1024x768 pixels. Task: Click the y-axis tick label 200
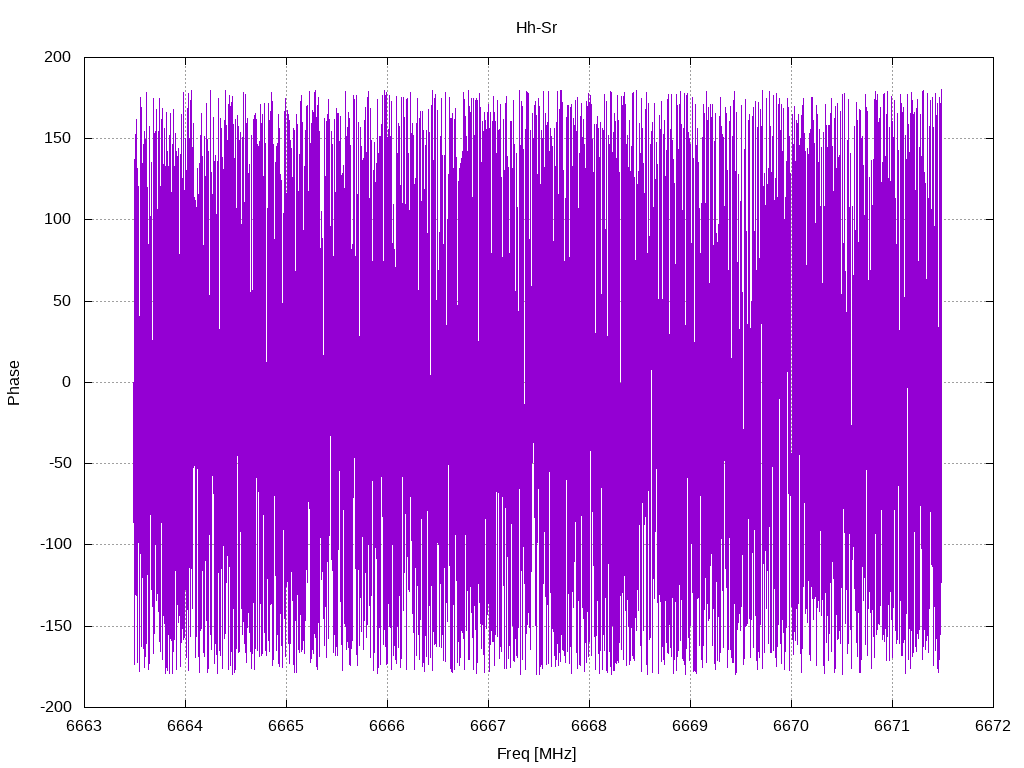[57, 57]
